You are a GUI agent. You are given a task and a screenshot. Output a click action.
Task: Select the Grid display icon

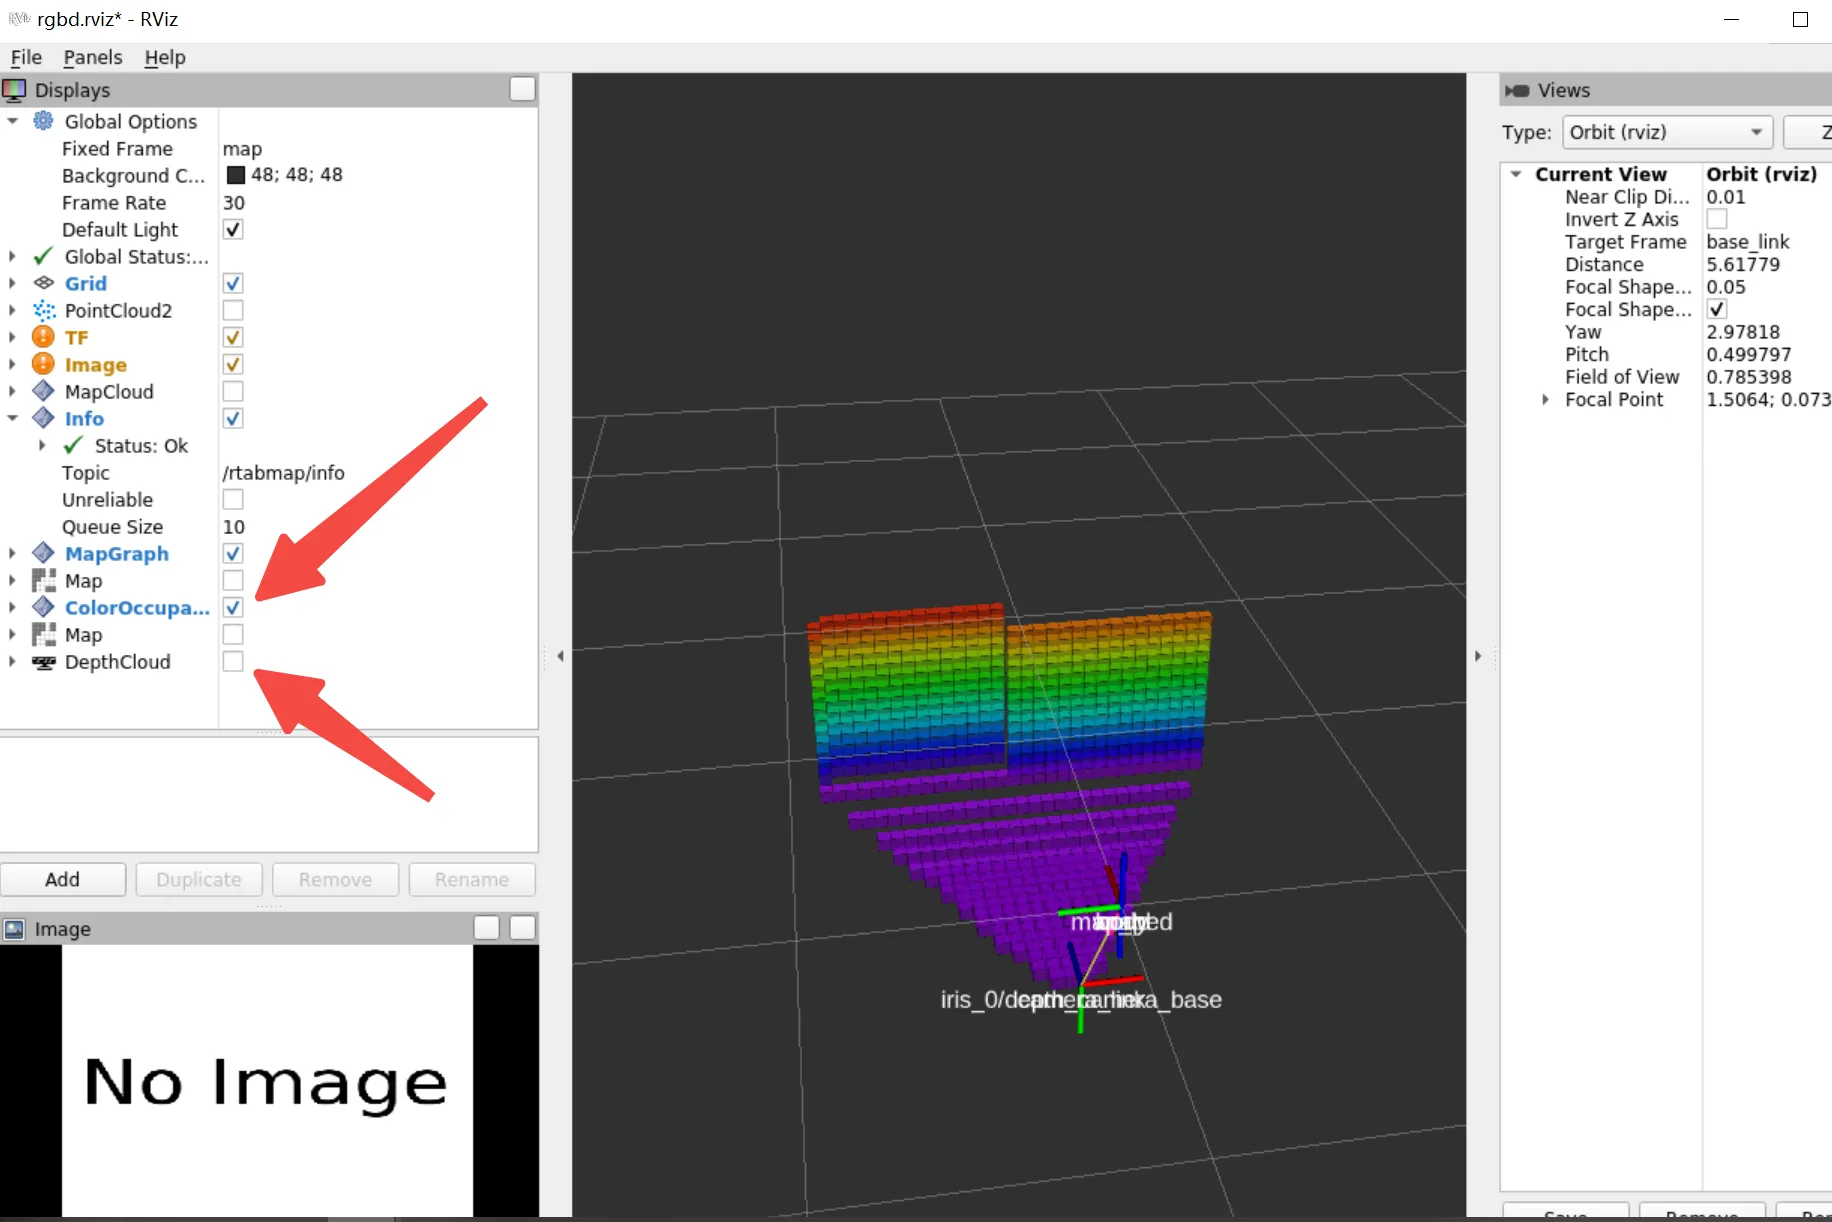pos(43,283)
